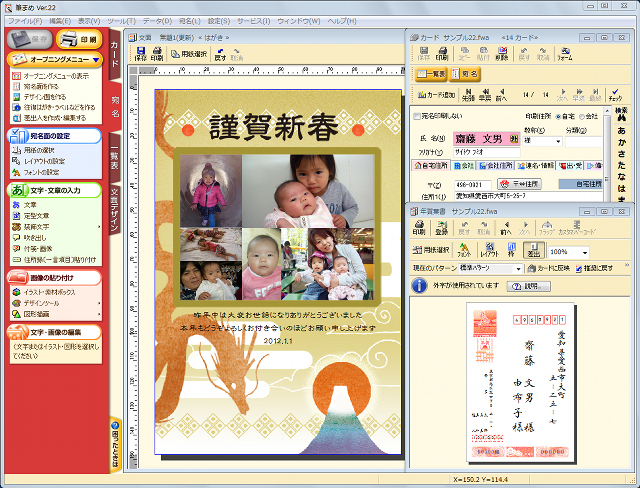Click 吹き出し in the sidebar
This screenshot has height=488, width=640.
click(x=29, y=238)
